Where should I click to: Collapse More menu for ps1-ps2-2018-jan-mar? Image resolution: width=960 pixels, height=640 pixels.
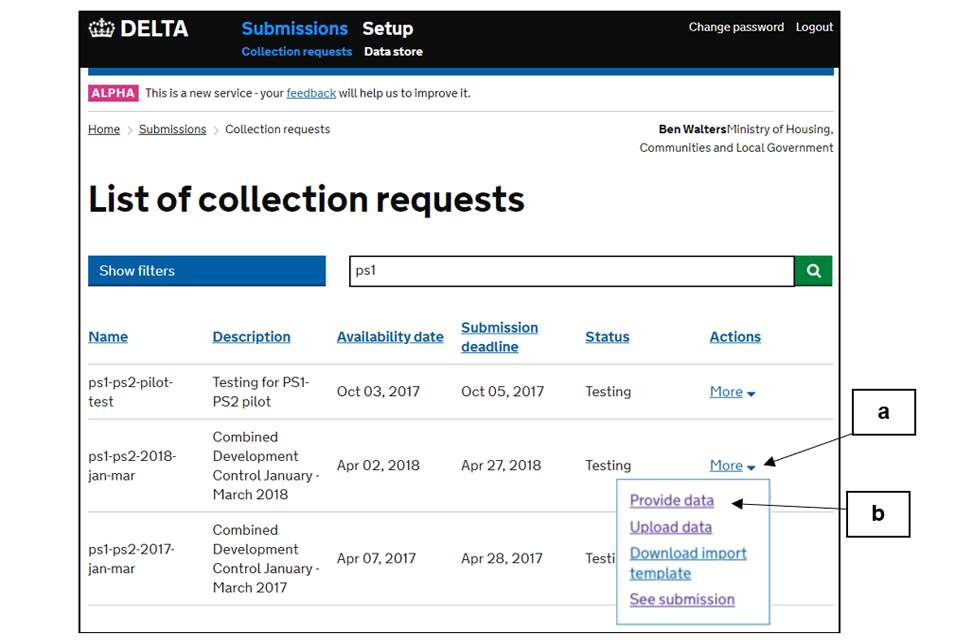coord(732,466)
